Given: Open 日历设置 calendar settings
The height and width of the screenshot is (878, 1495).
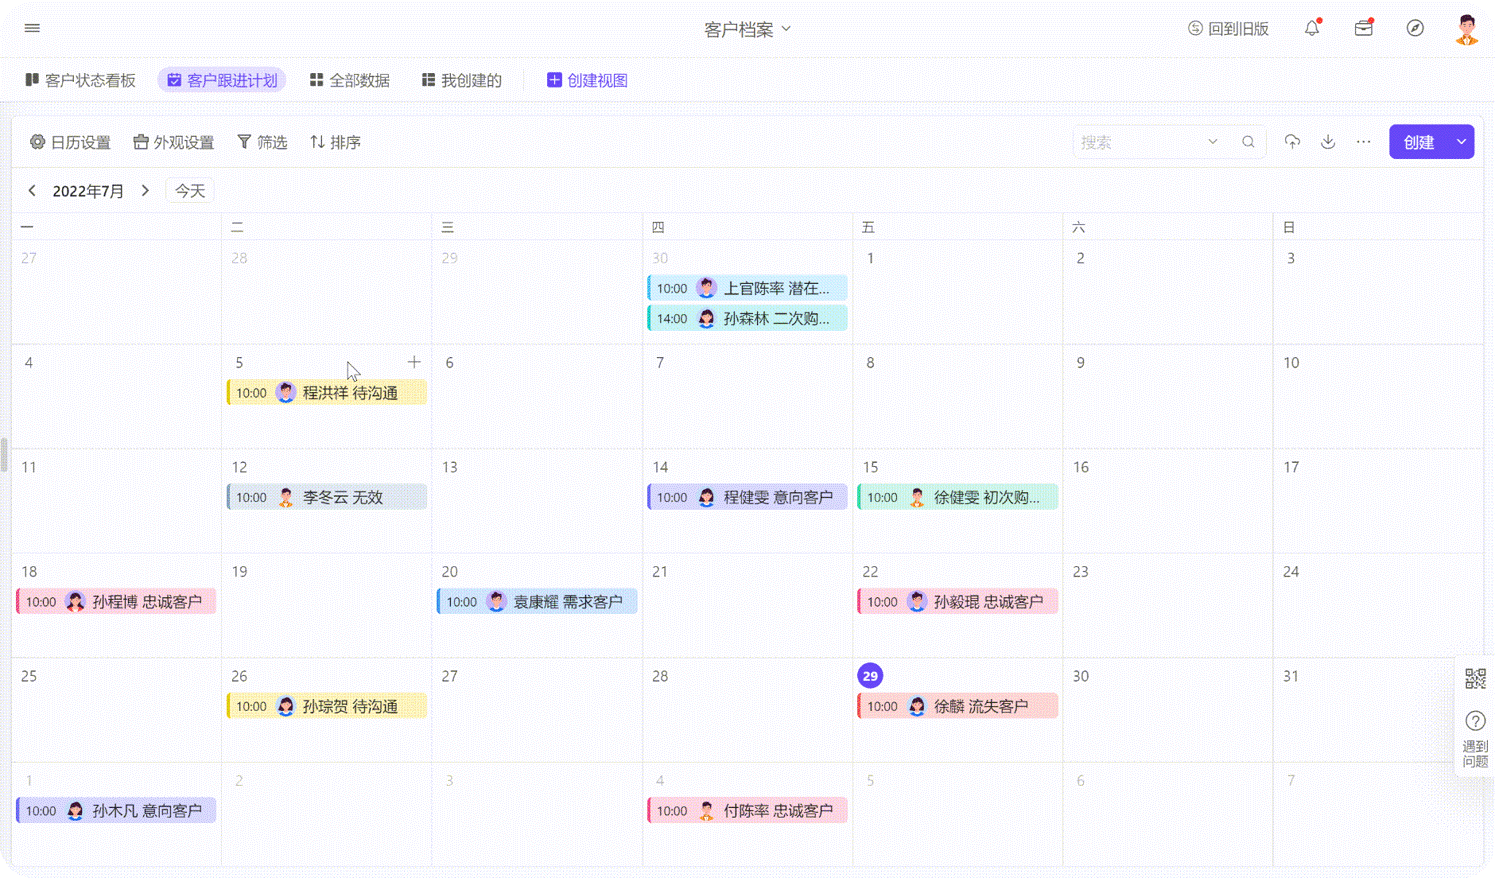Looking at the screenshot, I should pos(70,142).
